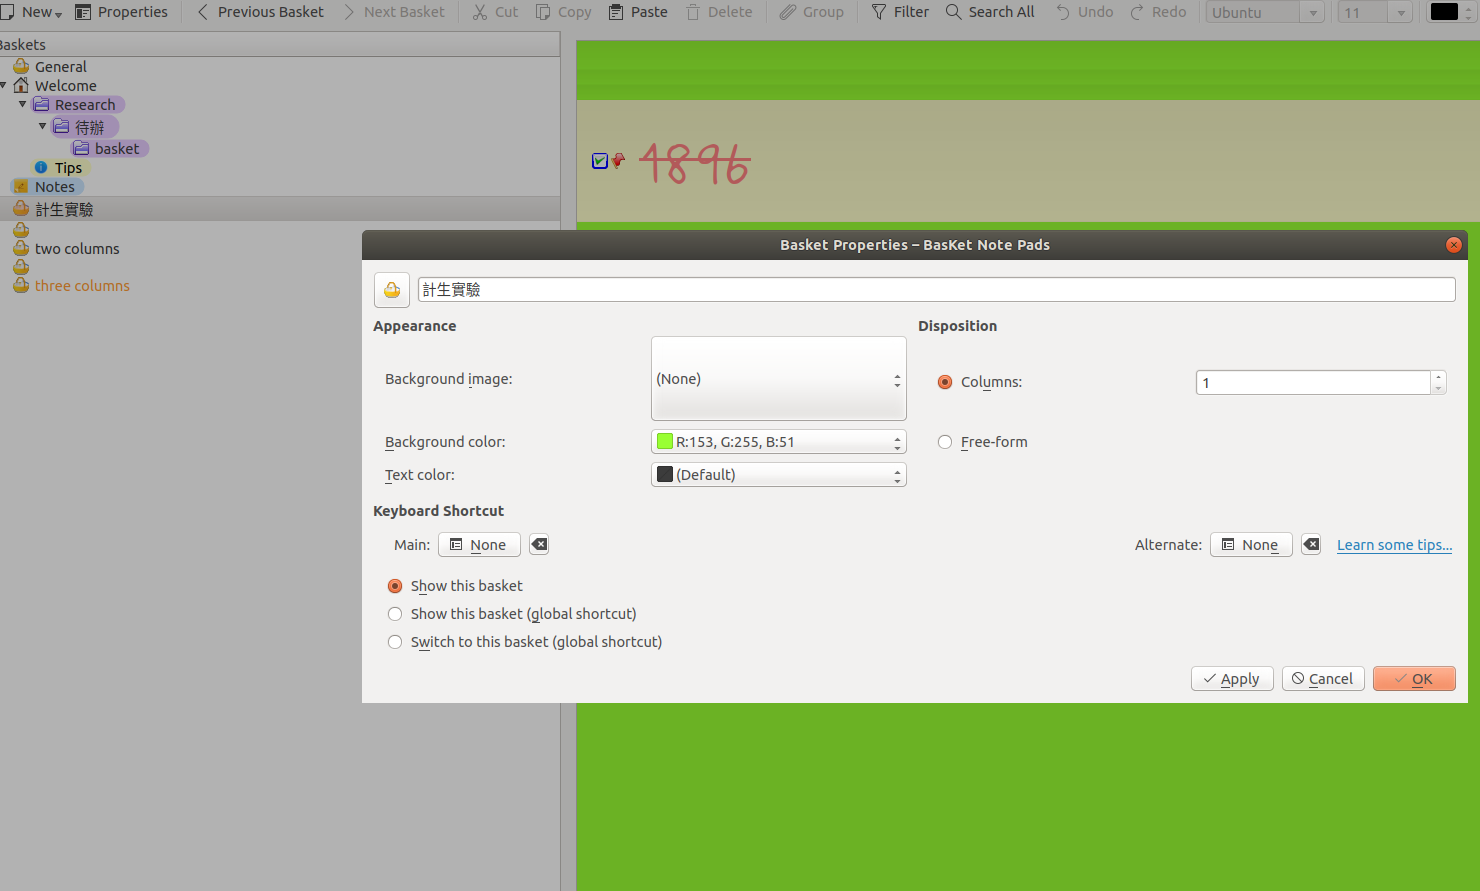Viewport: 1480px width, 891px height.
Task: Toggle the checkbox on the 1896 note
Action: (600, 161)
